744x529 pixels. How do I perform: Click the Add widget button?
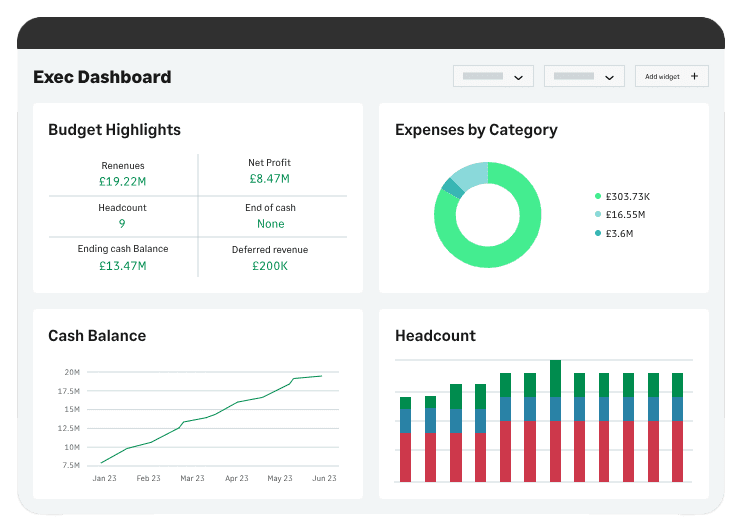coord(671,76)
